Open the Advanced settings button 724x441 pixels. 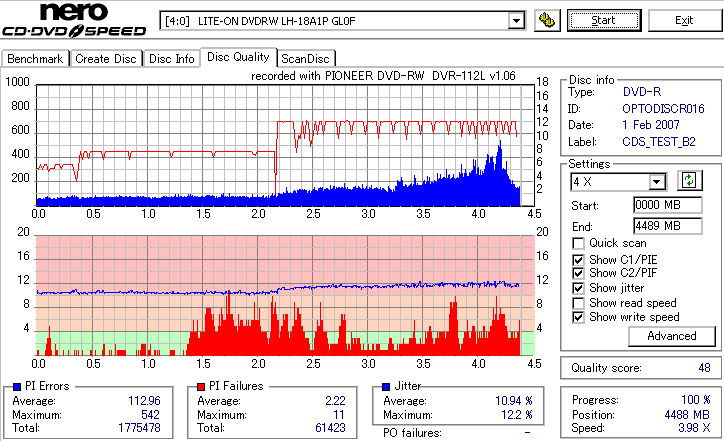click(672, 336)
